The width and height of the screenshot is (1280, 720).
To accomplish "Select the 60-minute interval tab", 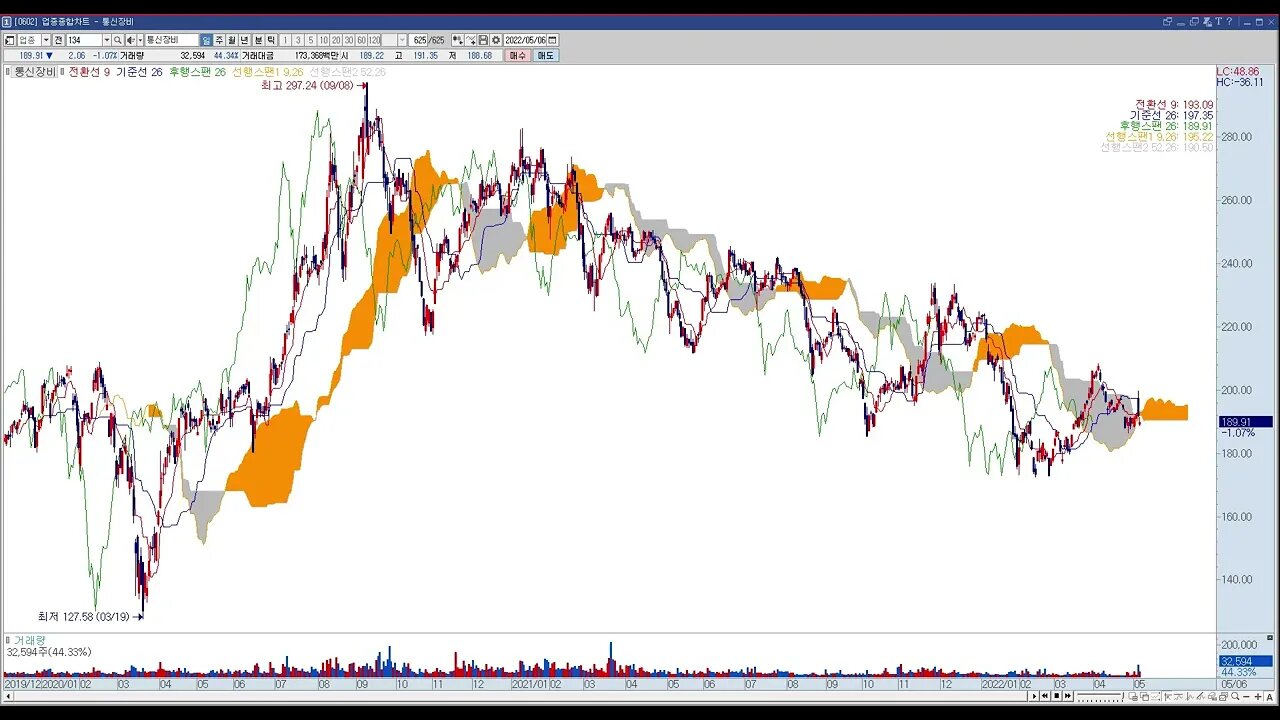I will pos(361,40).
